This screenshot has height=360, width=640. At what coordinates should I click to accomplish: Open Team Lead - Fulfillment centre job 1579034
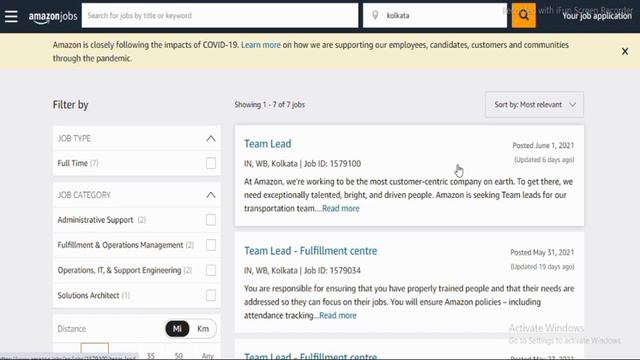click(311, 251)
